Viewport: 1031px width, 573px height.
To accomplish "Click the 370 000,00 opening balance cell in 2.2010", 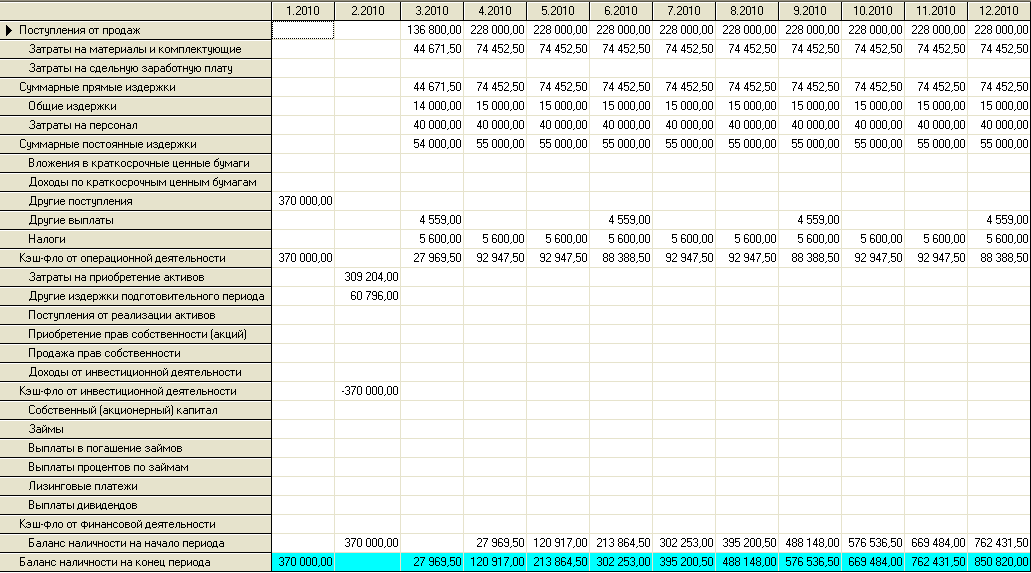I will [x=368, y=545].
